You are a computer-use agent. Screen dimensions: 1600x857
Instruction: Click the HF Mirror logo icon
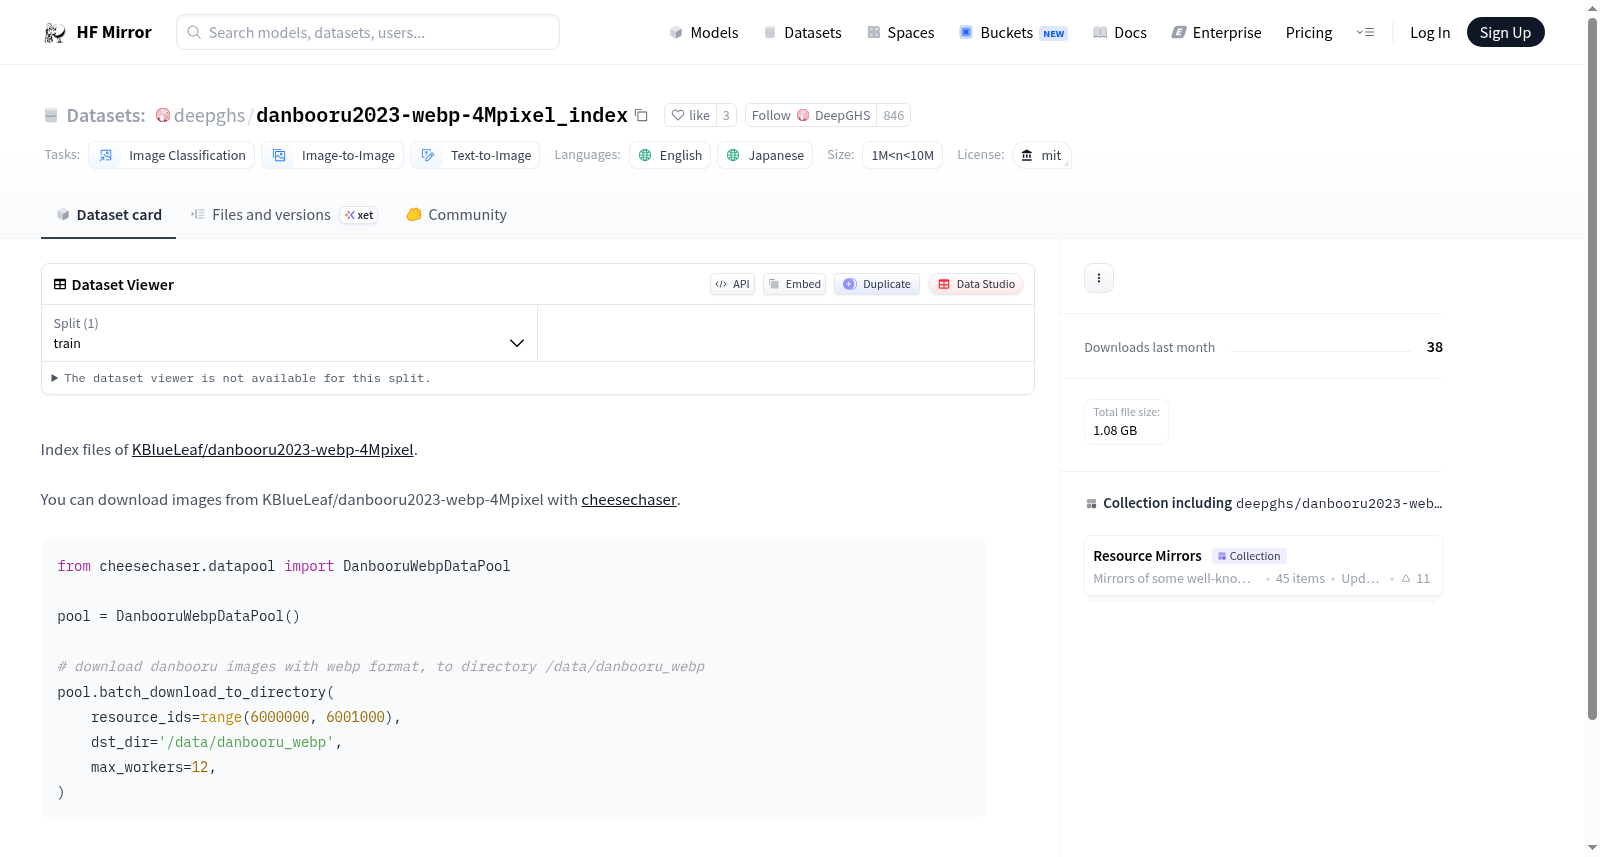[55, 33]
